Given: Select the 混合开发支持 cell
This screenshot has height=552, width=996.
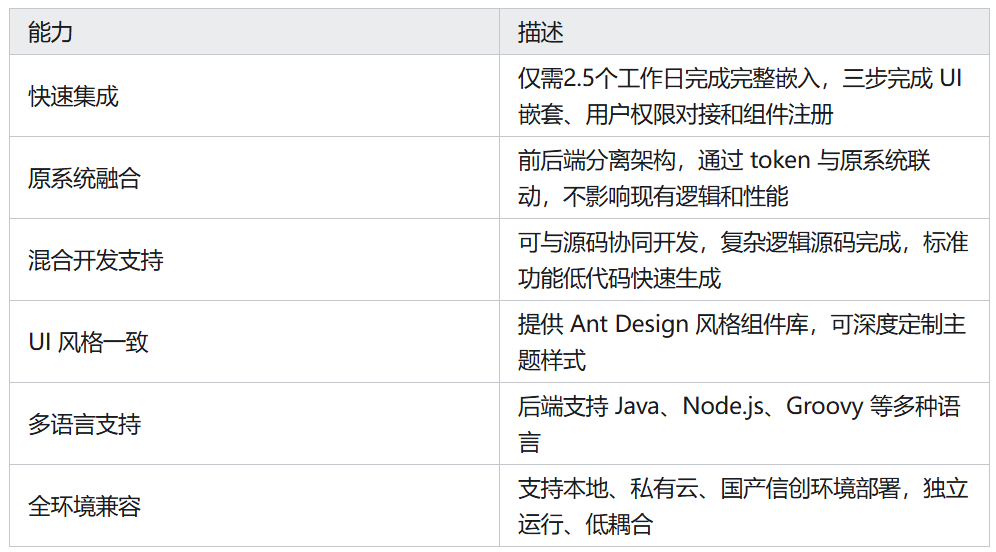Looking at the screenshot, I should coord(254,260).
